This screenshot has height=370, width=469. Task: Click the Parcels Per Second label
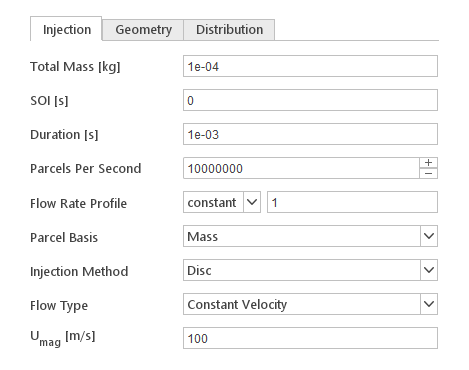(x=86, y=168)
